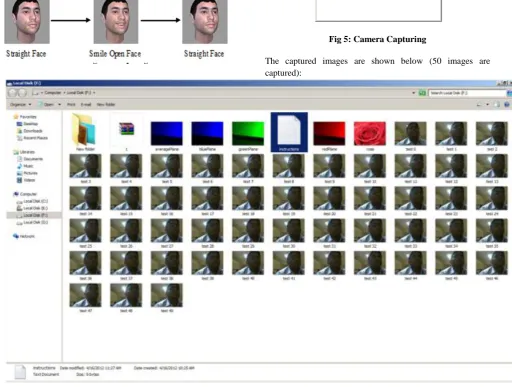Viewport: 512px width, 387px height.
Task: Select the greenPlane image thumbnail
Action: 248,133
